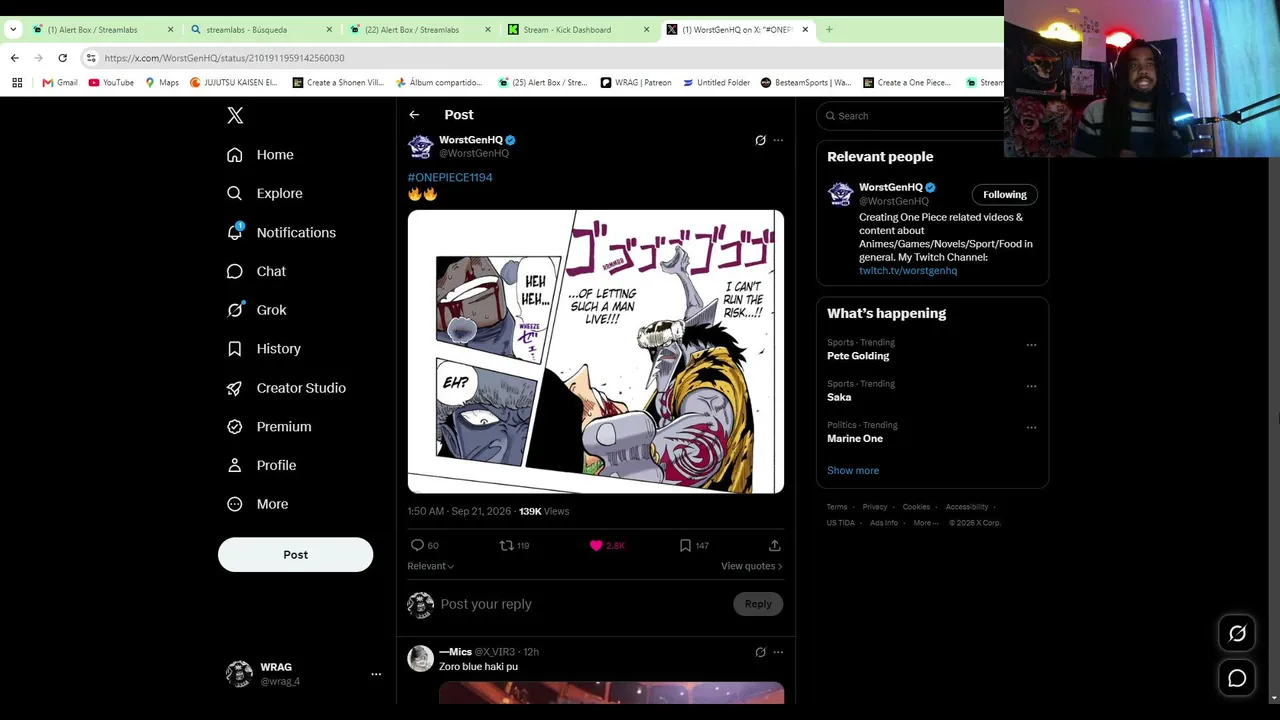
Task: Click the #ONEPIECE1194 hashtag link
Action: tap(450, 177)
